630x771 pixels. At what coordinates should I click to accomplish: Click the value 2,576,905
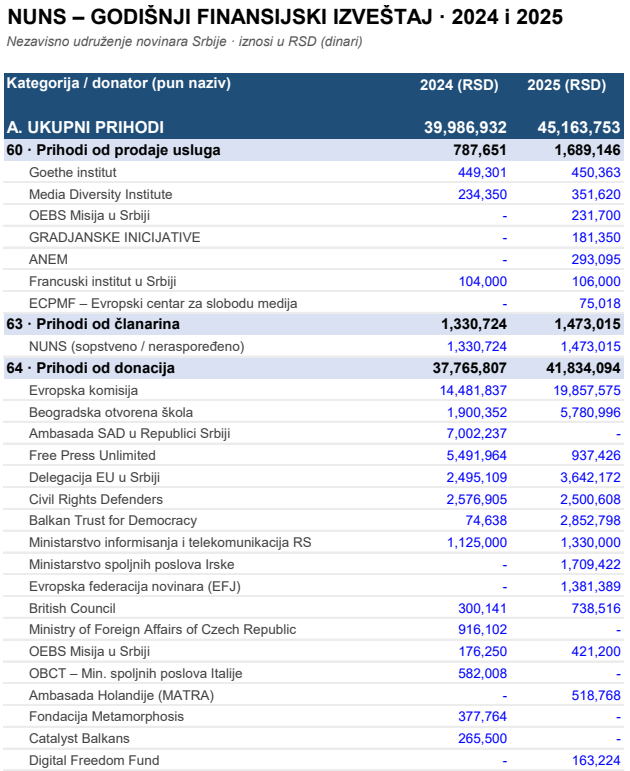(477, 500)
